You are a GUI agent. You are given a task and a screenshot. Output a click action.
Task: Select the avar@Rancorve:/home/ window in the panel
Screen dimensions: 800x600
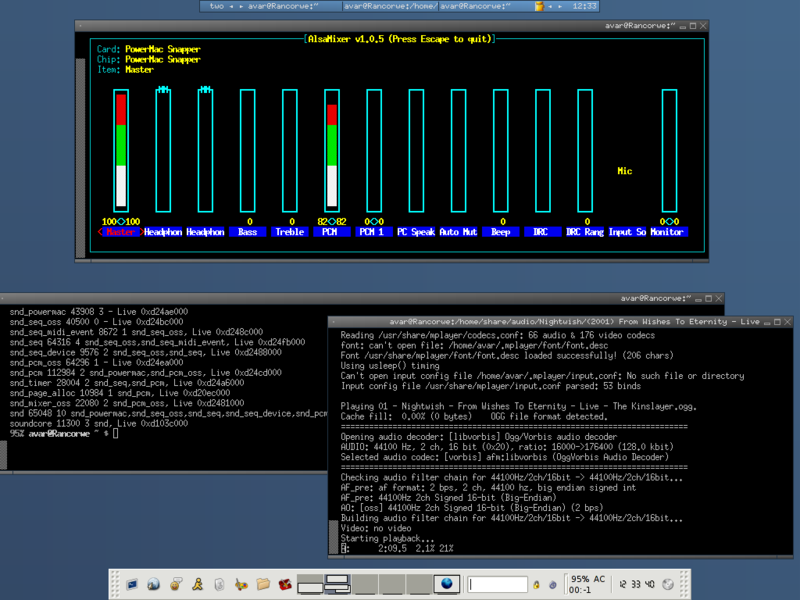pyautogui.click(x=388, y=7)
